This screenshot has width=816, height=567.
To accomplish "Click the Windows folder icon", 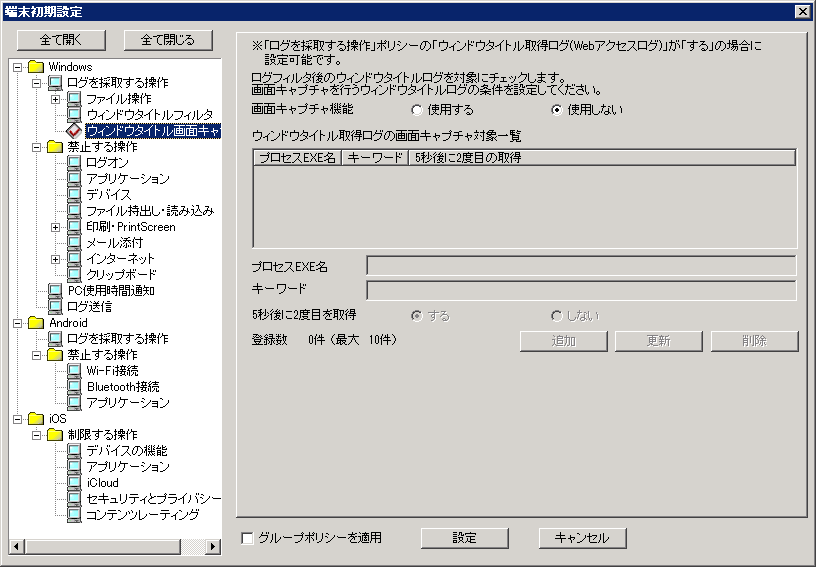I will (36, 67).
